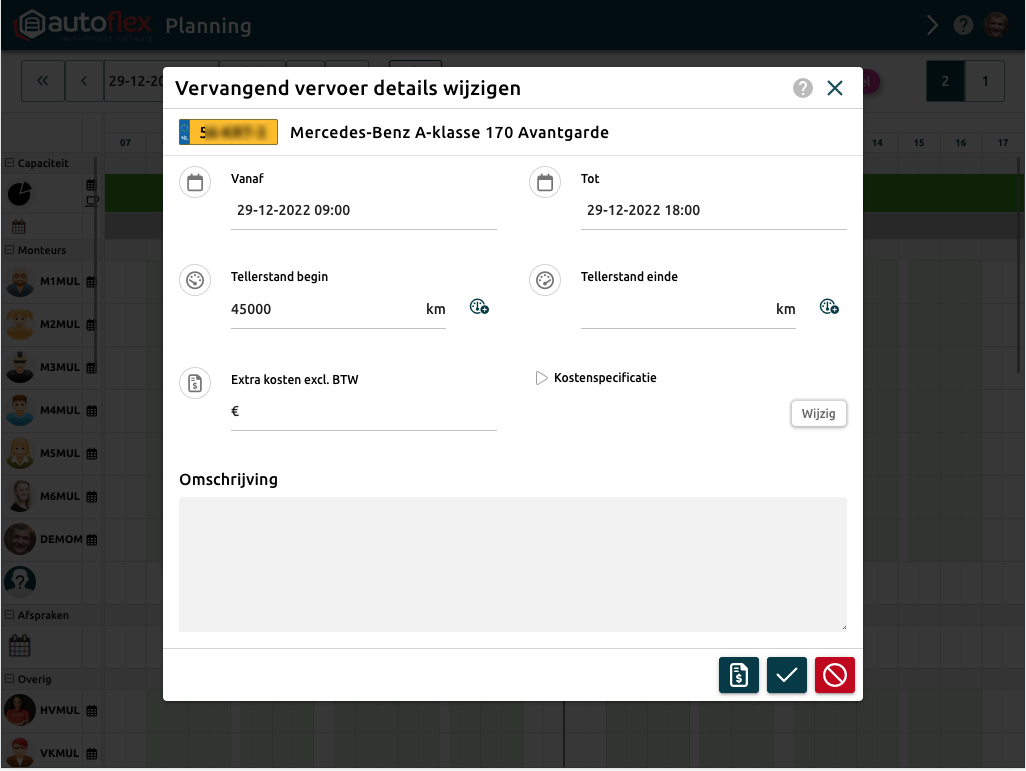This screenshot has height=771, width=1026.
Task: Expand the Kostenspecificatie section
Action: (542, 378)
